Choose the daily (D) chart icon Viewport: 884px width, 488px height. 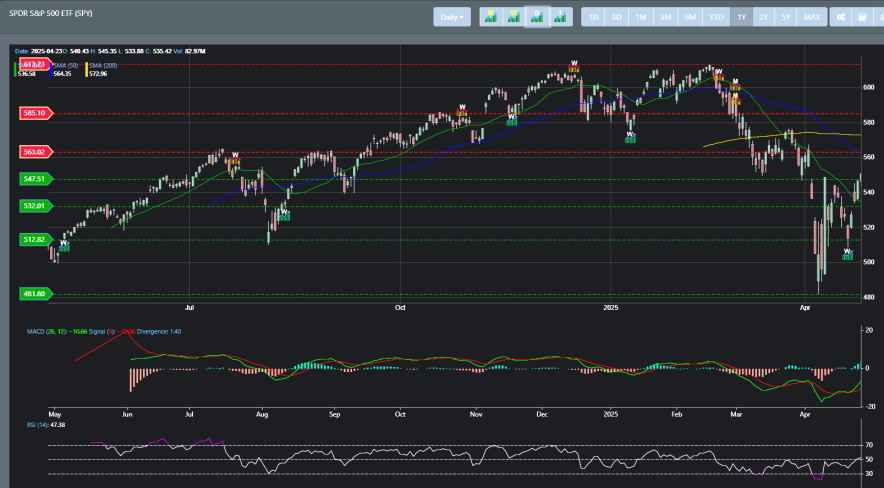tap(537, 17)
